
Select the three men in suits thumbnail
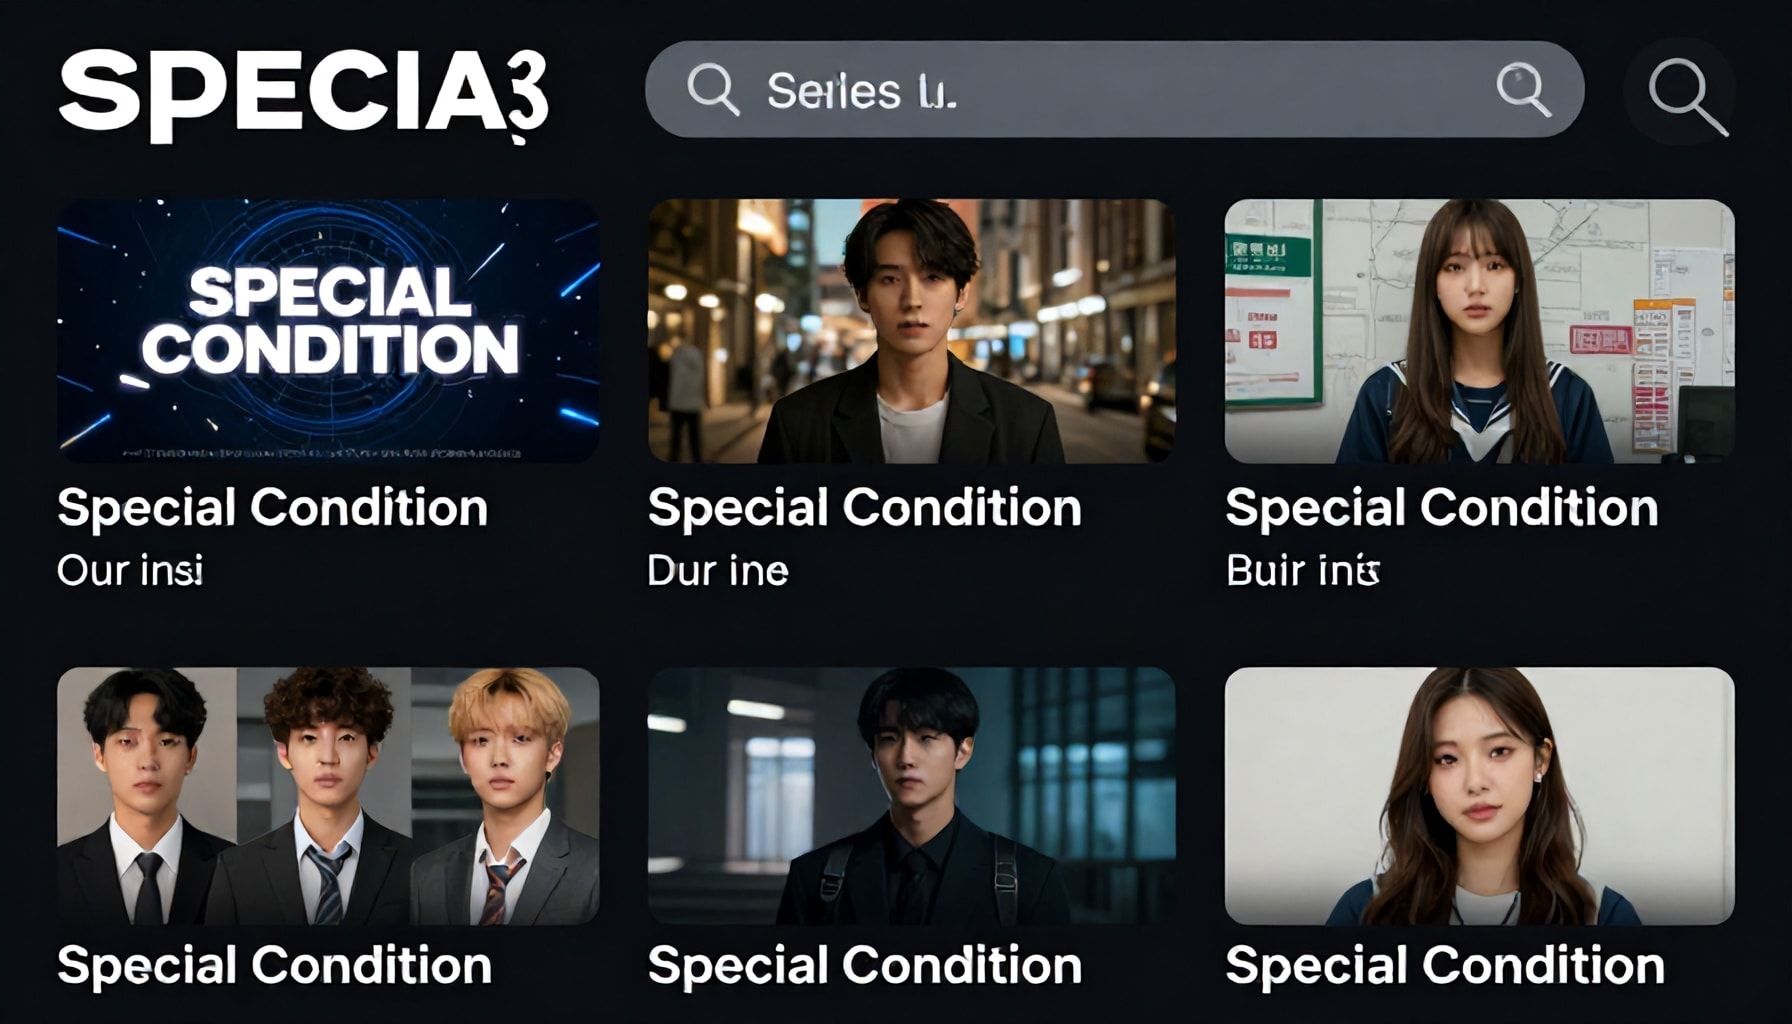328,795
